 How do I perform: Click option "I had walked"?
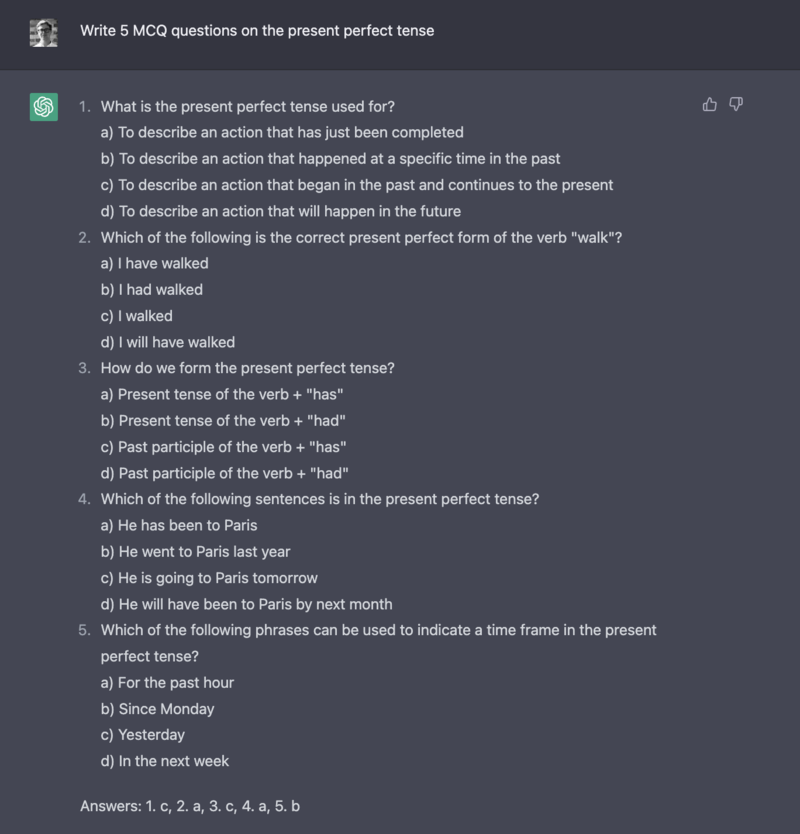[152, 290]
